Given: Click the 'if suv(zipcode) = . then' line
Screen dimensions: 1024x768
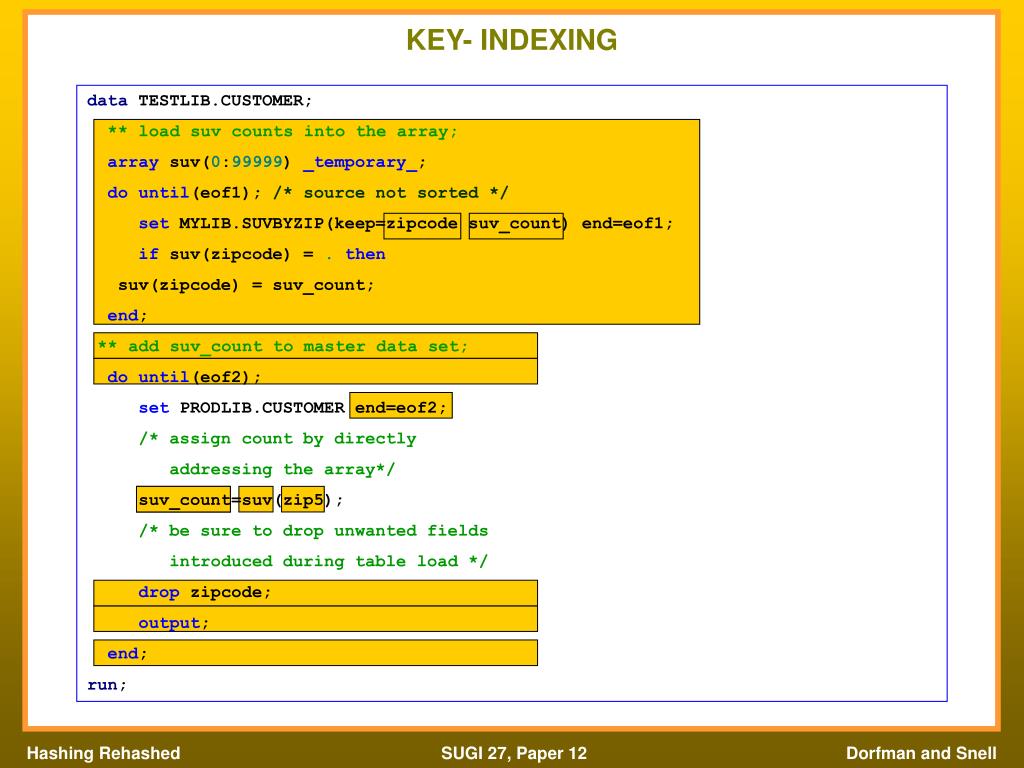Looking at the screenshot, I should [x=261, y=254].
